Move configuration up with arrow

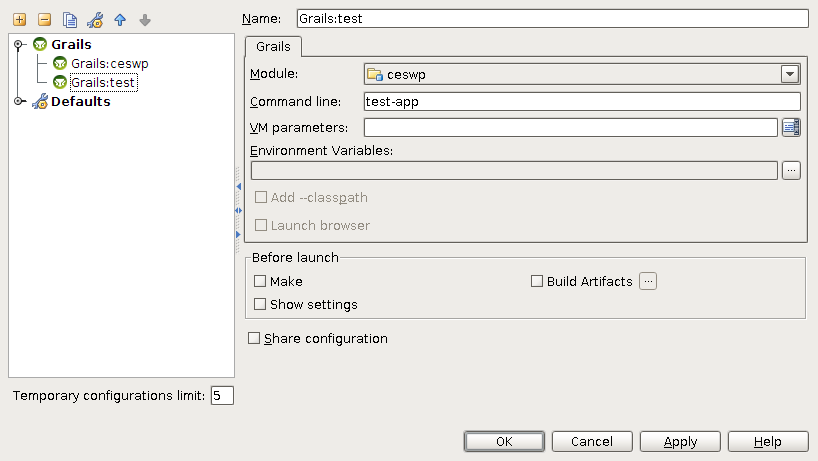coord(120,20)
